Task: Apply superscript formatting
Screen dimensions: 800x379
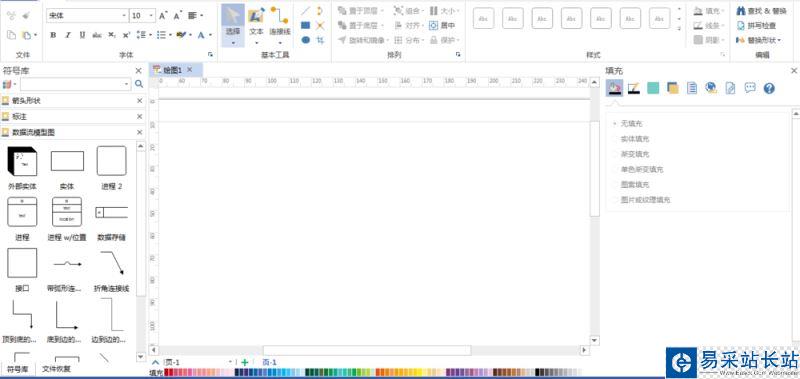Action: [126, 35]
